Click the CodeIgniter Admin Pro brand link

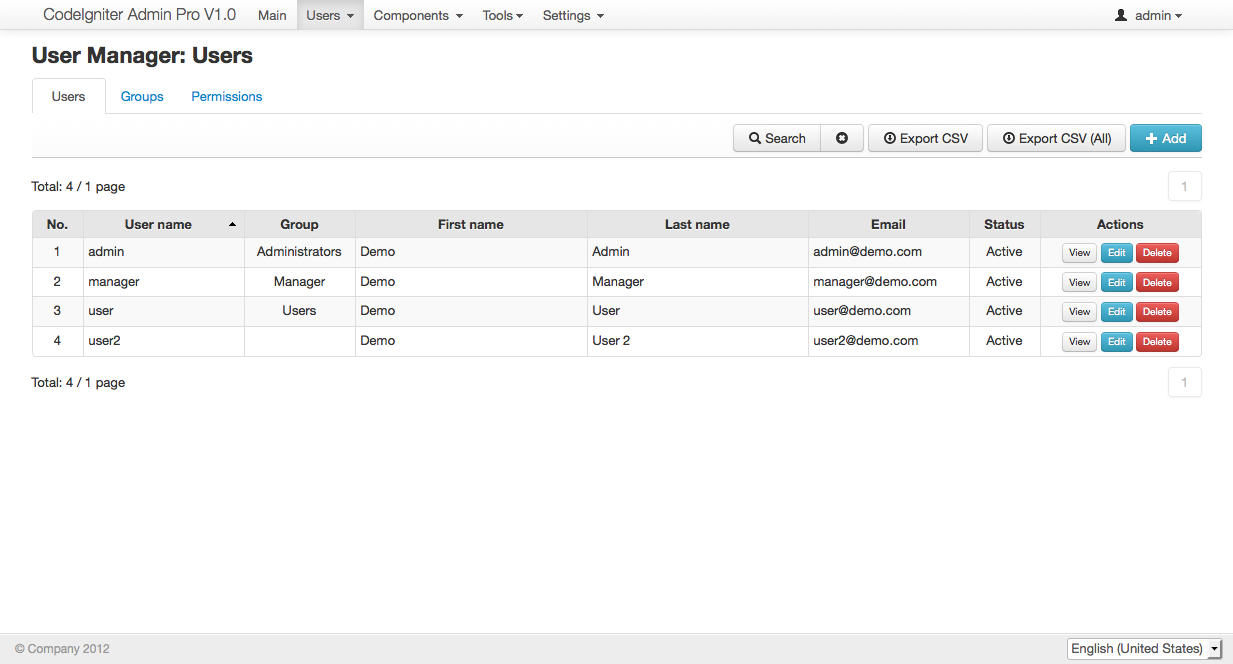[140, 15]
